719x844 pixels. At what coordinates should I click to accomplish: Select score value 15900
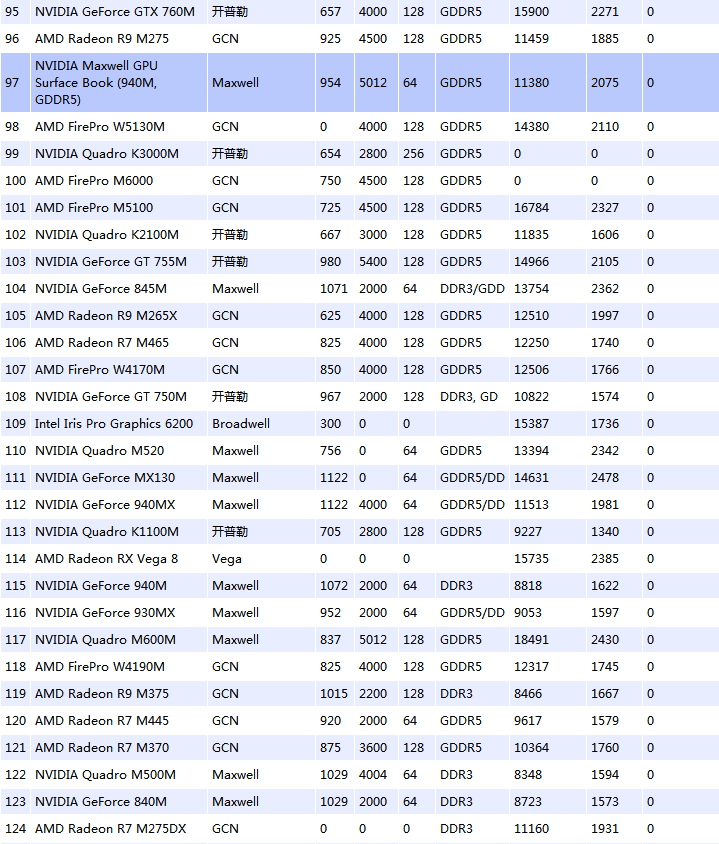pos(531,12)
